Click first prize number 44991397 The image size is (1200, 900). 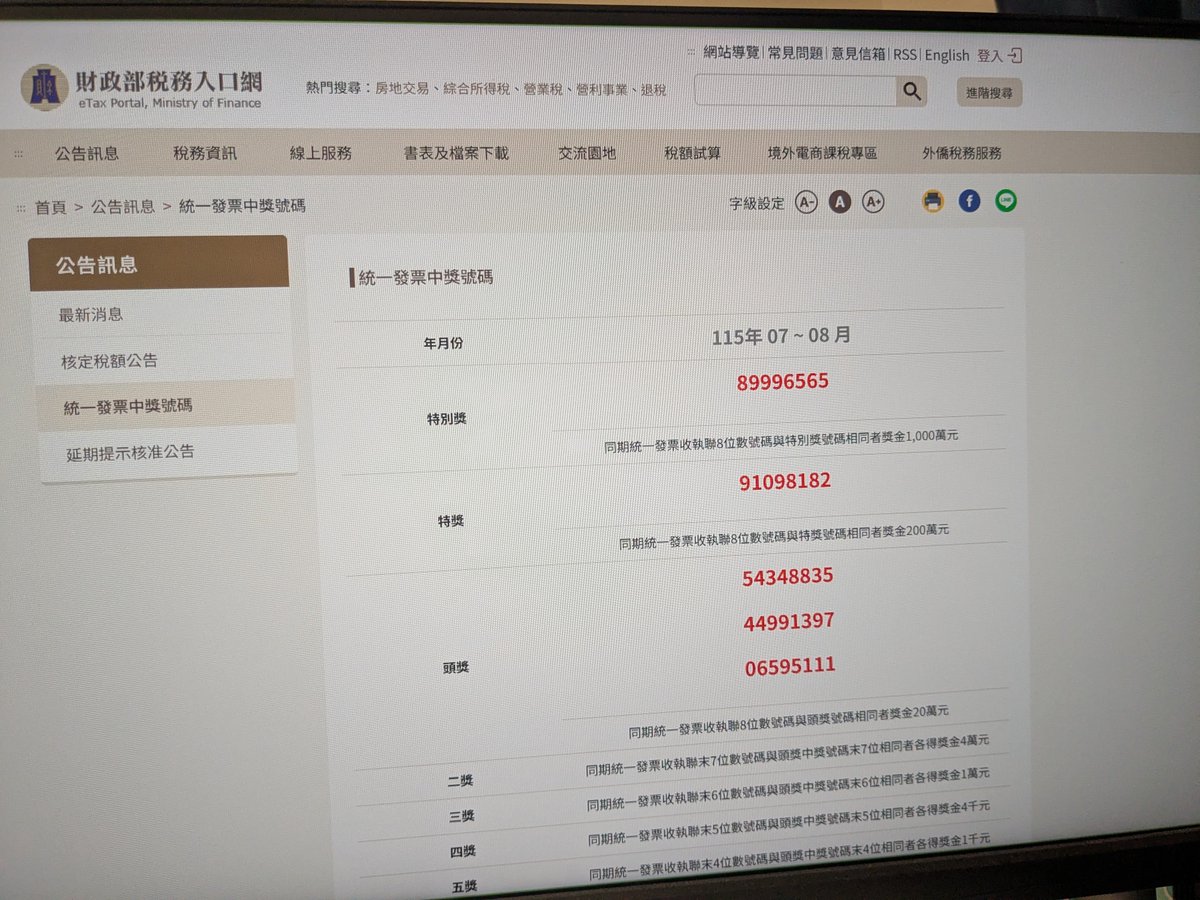click(x=789, y=622)
